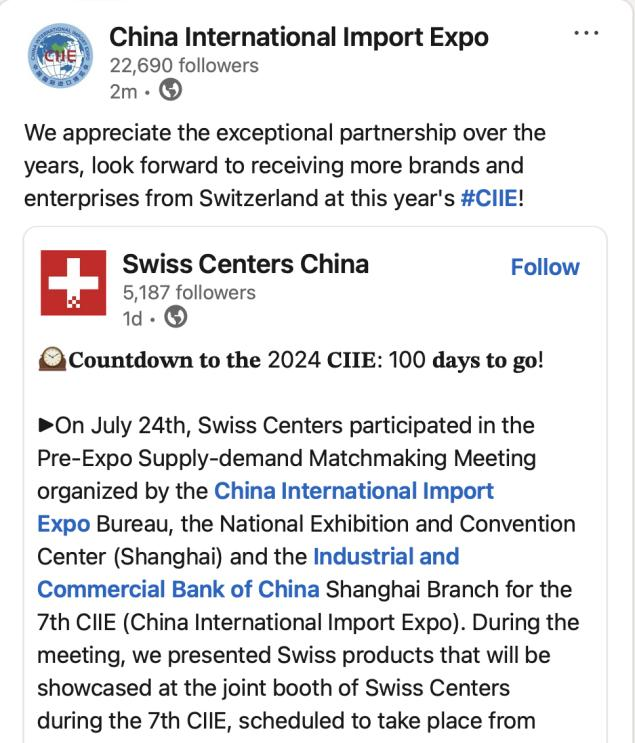Screen dimensions: 635x743
Task: Click the Countdown to the 2024 CIIE headline
Action: [x=306, y=360]
